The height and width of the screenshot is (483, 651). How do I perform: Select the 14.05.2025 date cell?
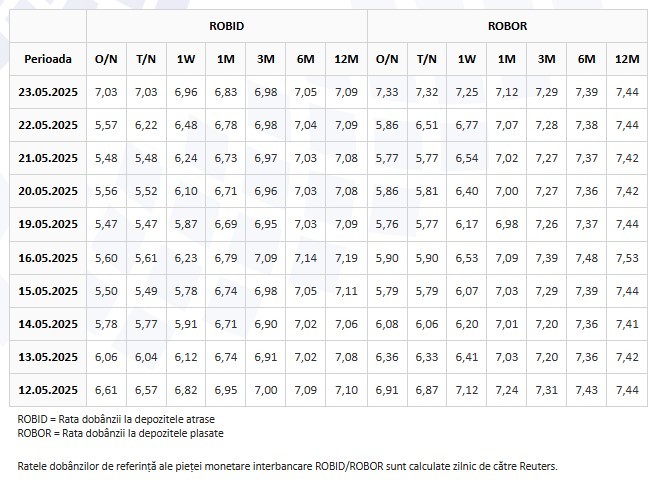point(48,324)
